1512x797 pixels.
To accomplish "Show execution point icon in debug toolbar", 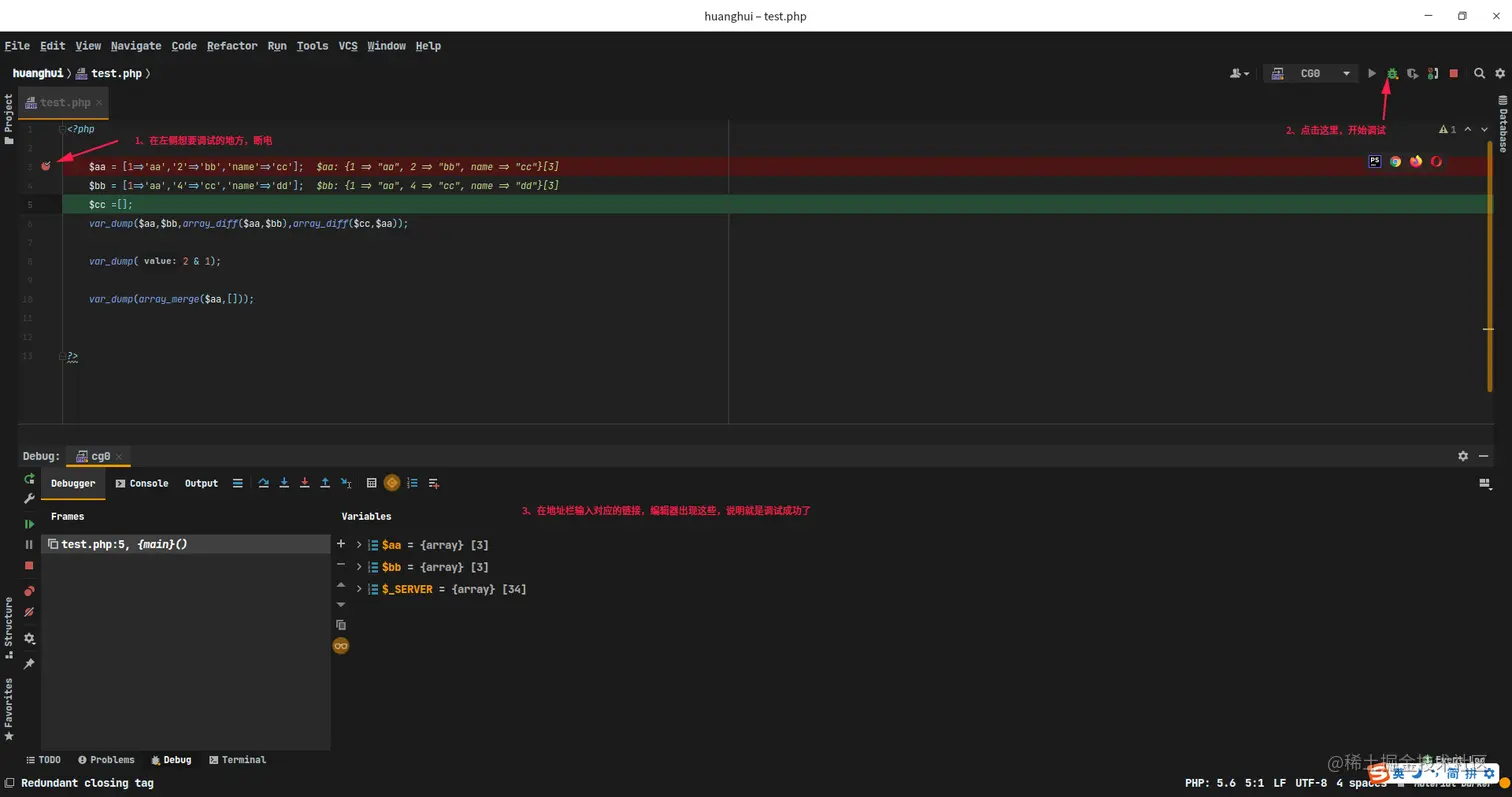I will point(237,483).
